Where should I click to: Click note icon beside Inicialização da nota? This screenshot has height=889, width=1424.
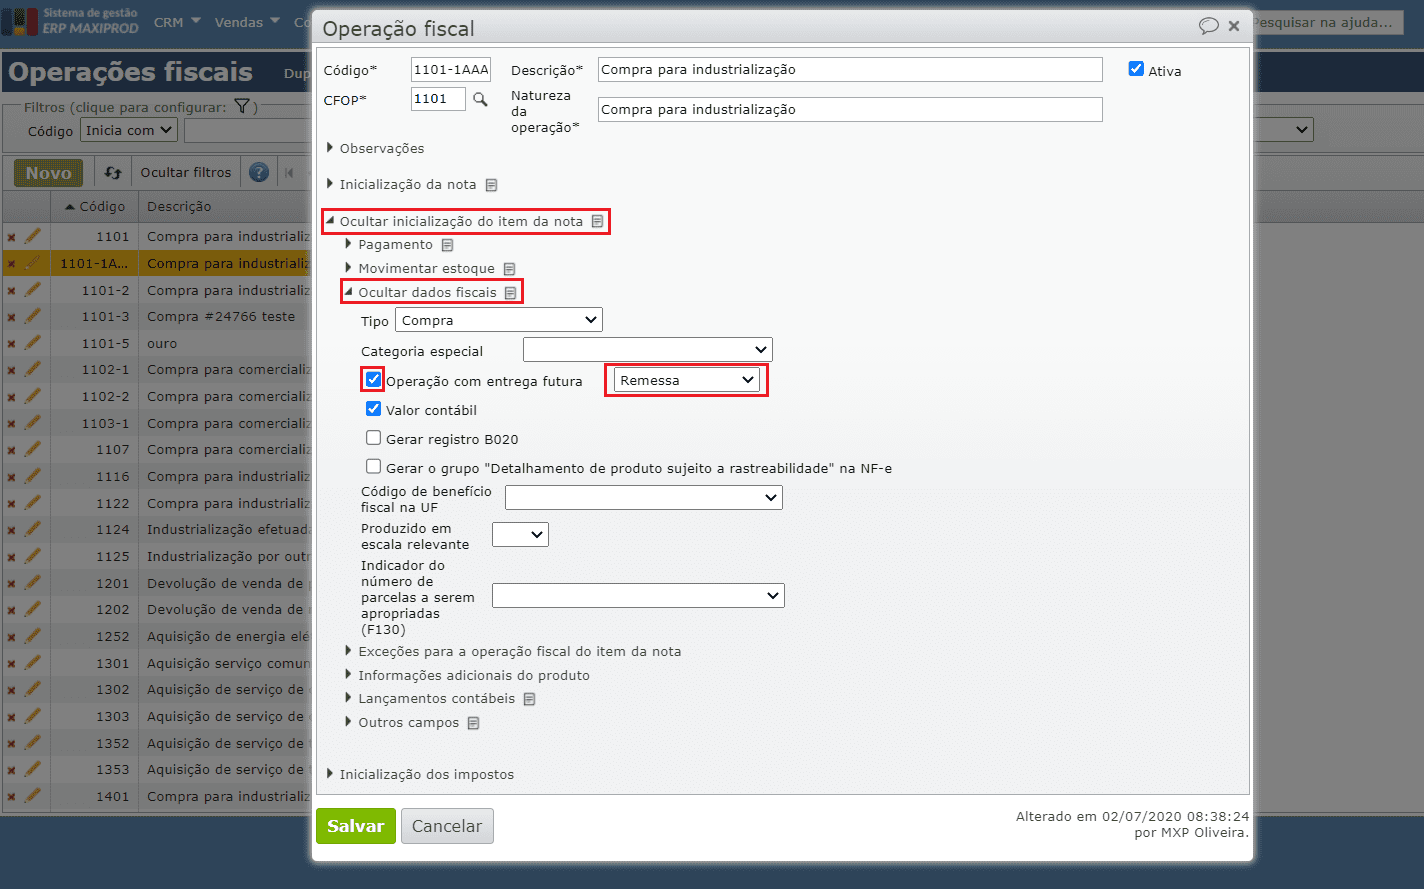pyautogui.click(x=491, y=185)
